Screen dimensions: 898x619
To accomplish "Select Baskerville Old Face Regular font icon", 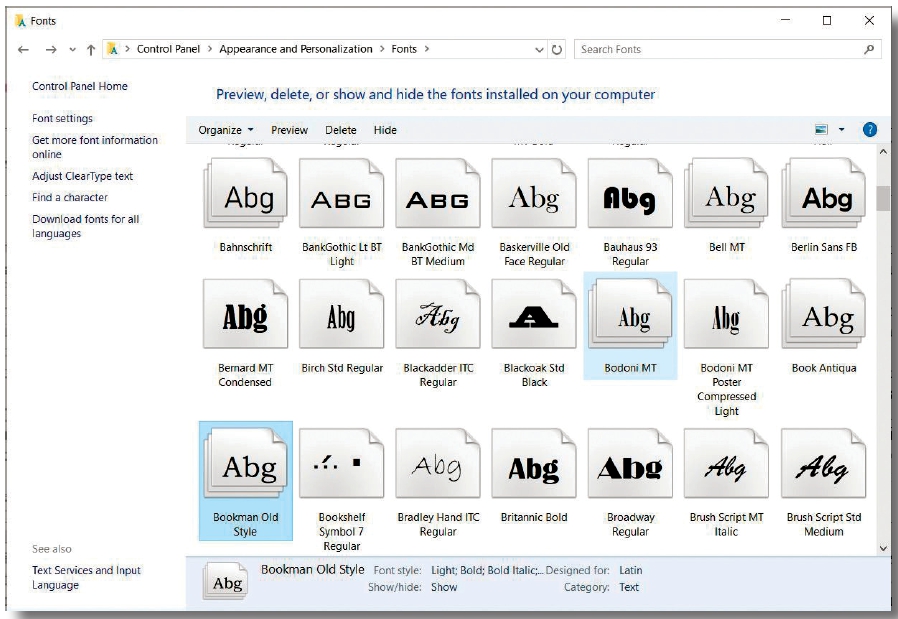I will click(x=534, y=194).
